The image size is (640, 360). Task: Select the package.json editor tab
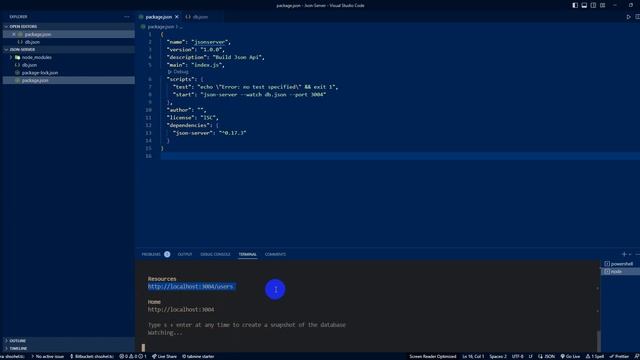(x=158, y=17)
